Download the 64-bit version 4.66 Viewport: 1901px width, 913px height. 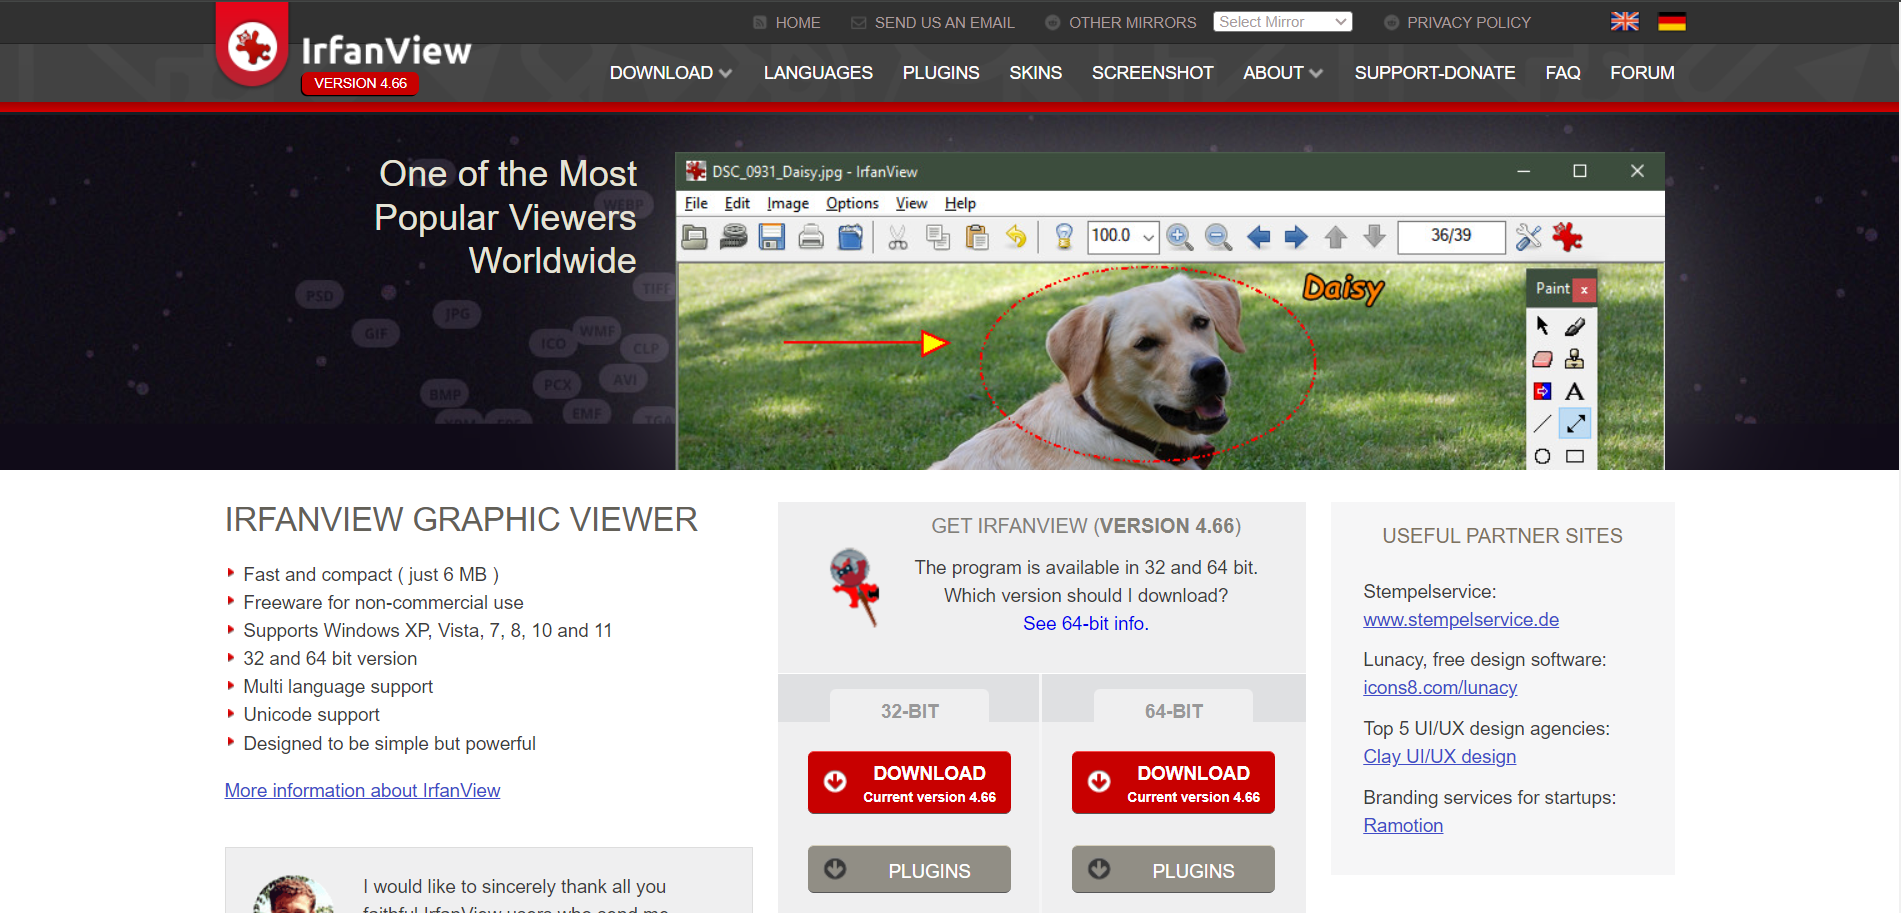[1172, 782]
